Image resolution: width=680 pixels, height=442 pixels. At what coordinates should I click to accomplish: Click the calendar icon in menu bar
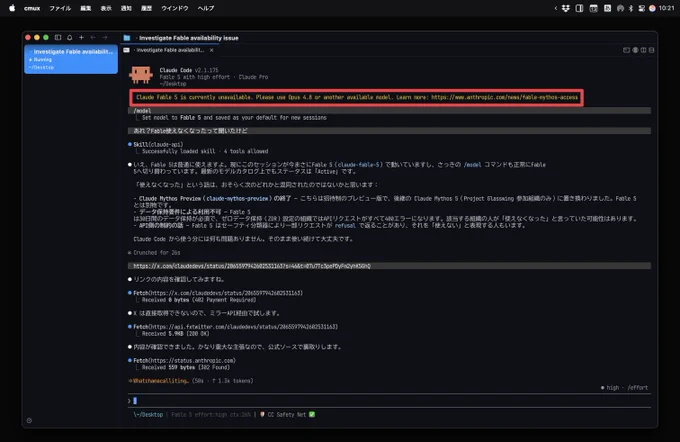pyautogui.click(x=593, y=8)
